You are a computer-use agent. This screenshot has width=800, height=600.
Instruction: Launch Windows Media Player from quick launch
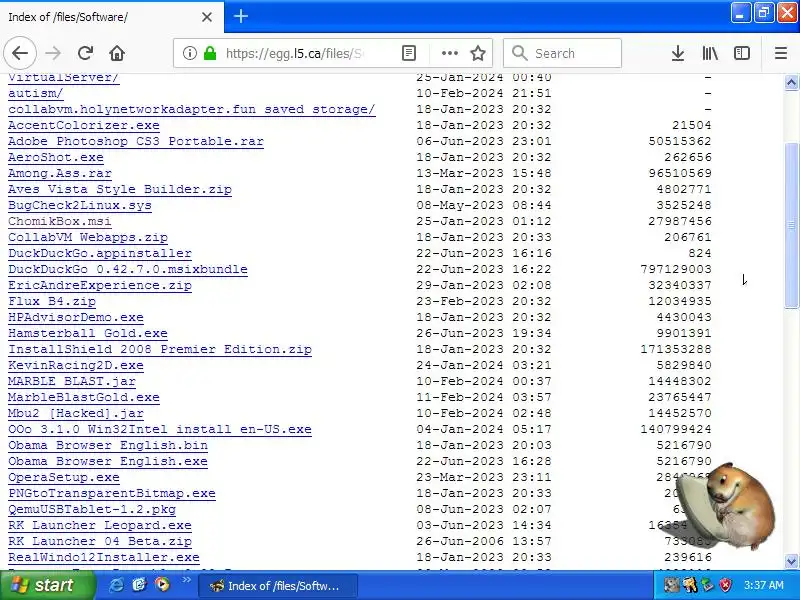(162, 585)
